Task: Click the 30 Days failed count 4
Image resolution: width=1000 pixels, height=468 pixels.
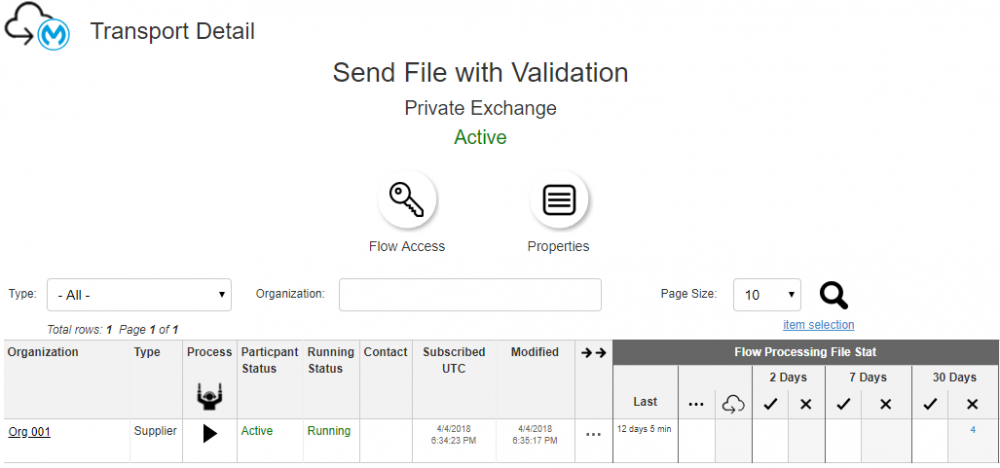Action: [x=972, y=430]
